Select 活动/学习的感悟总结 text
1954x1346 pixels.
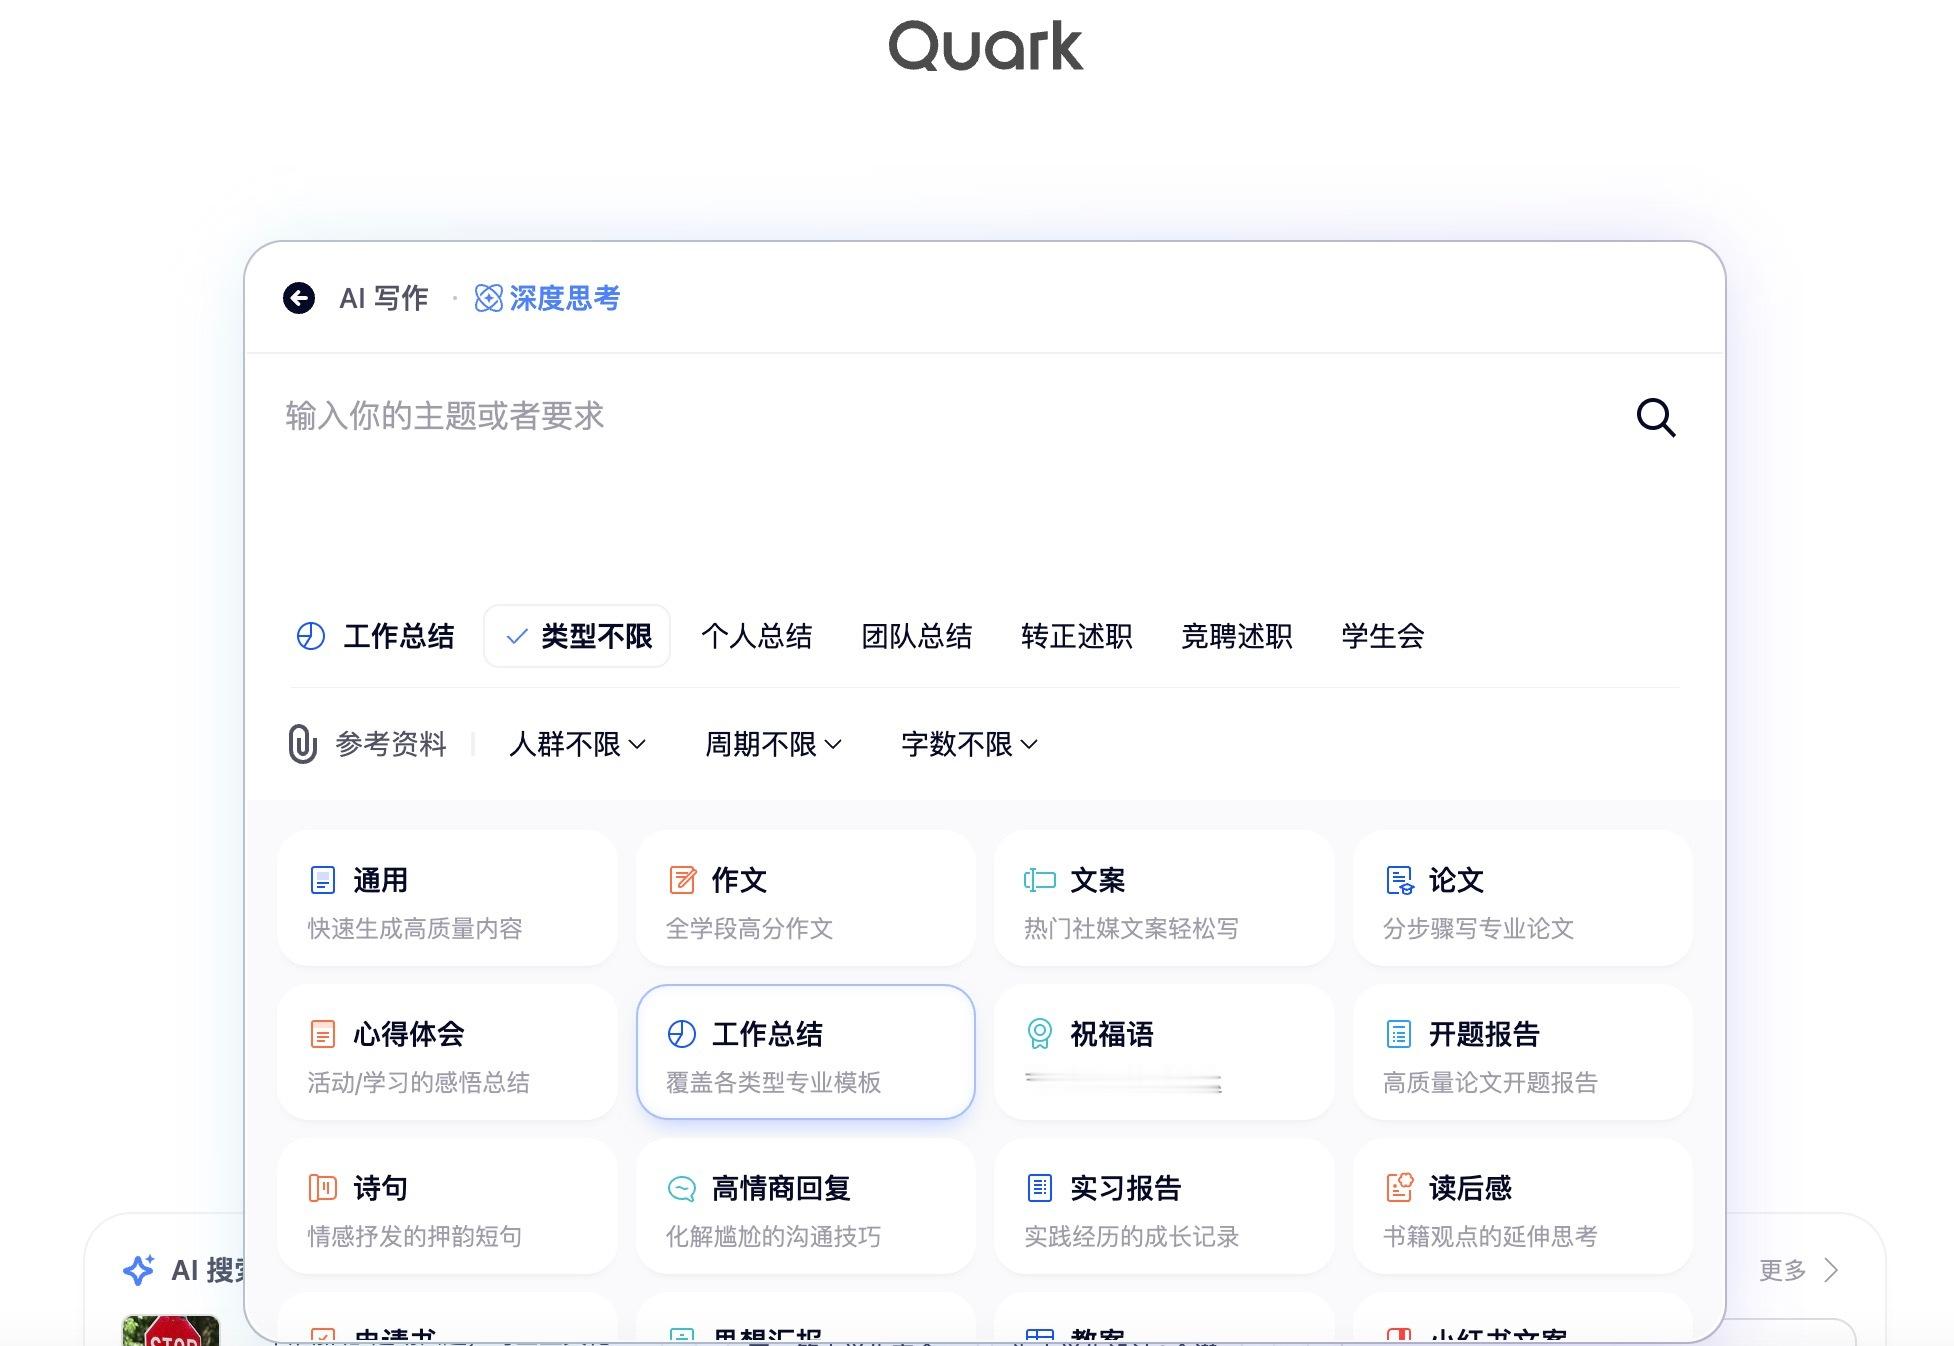(419, 1083)
